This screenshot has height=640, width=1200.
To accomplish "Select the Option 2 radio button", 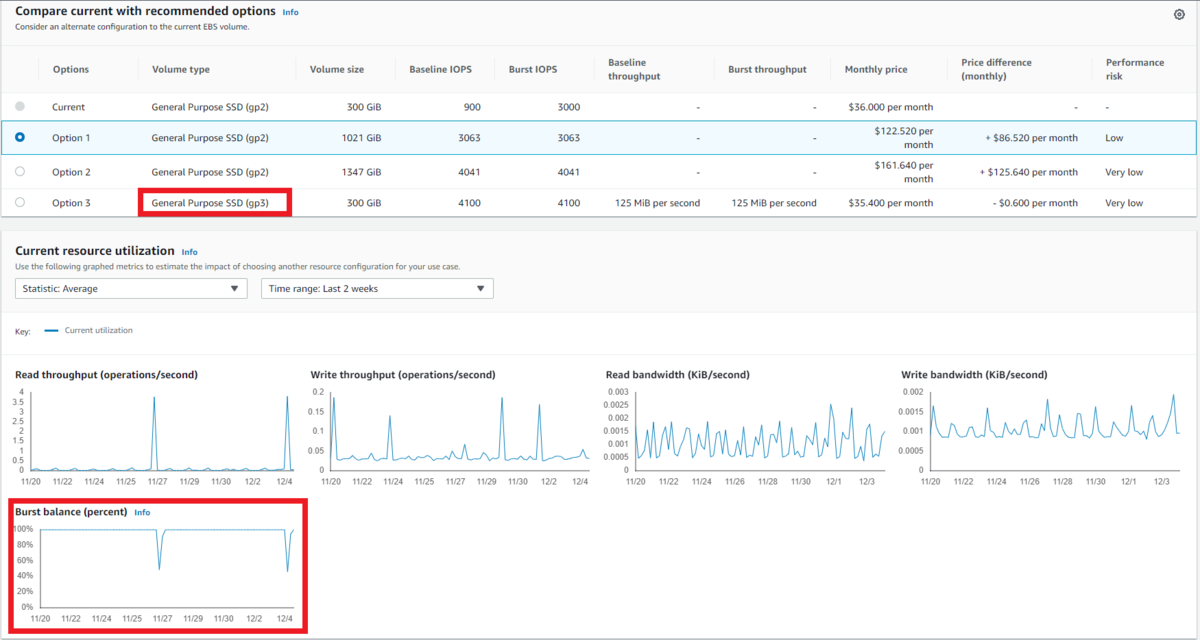I will point(20,172).
